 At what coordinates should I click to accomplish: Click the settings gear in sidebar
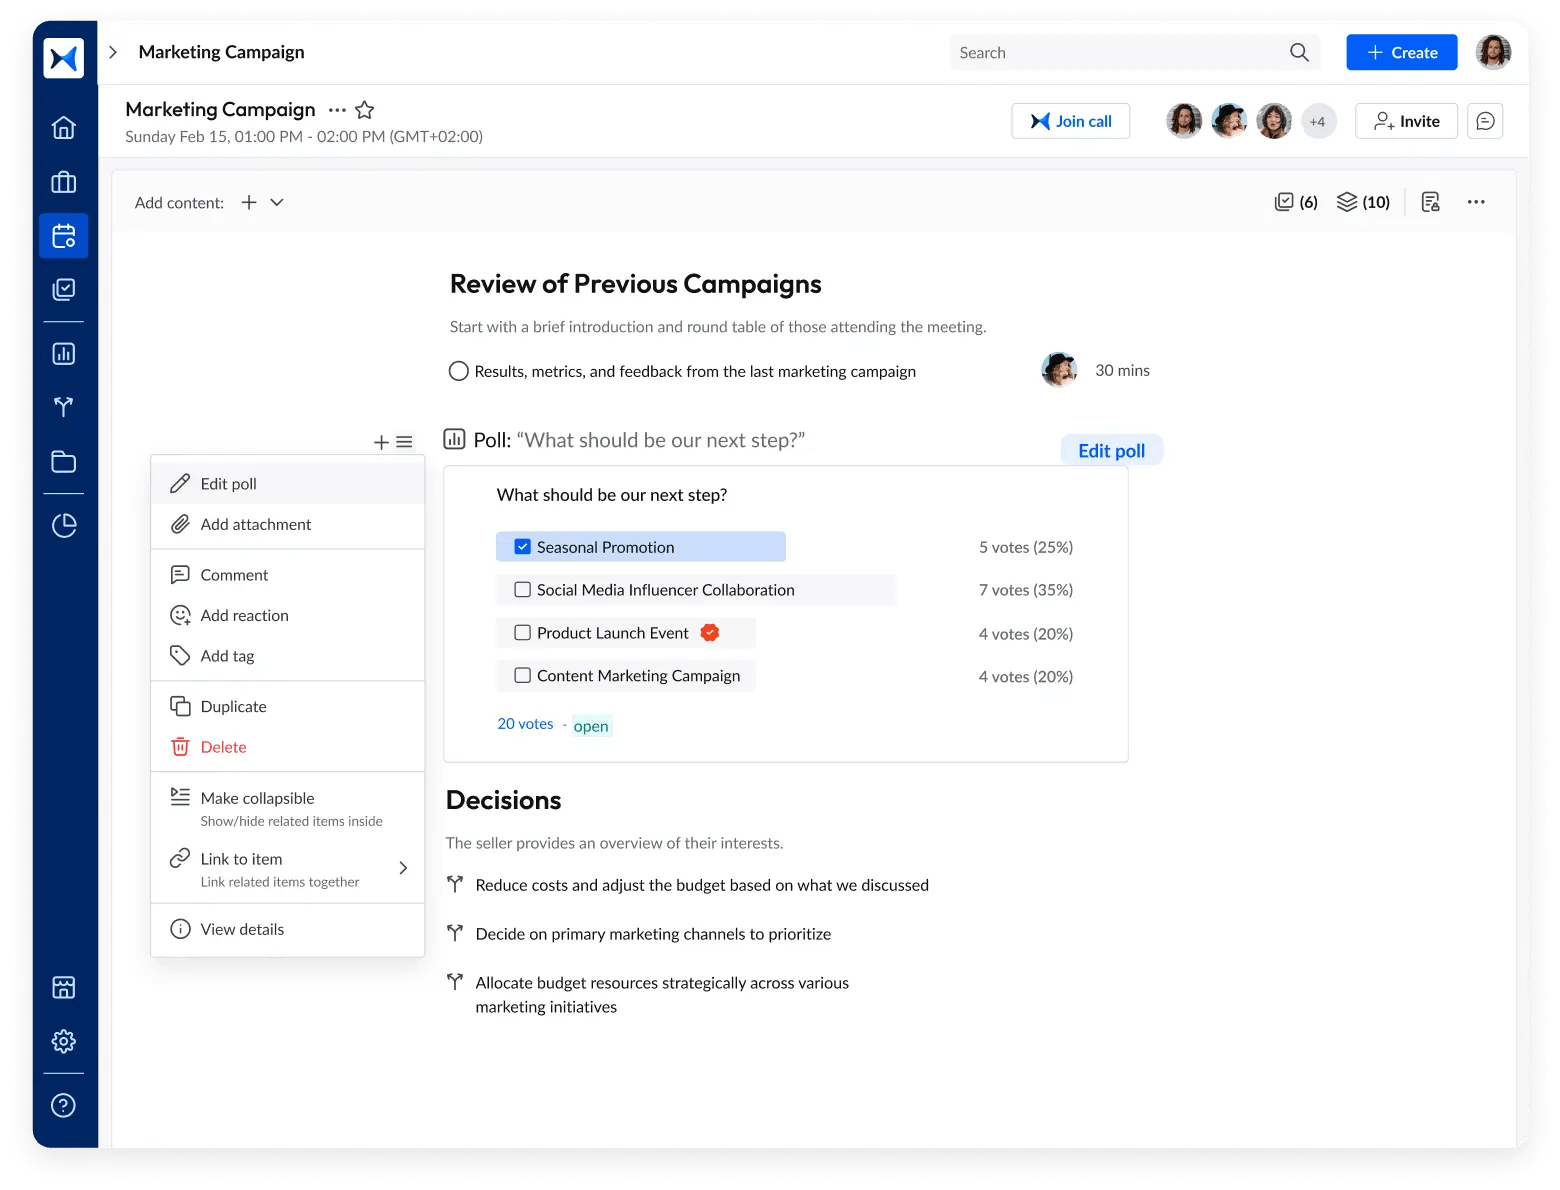pos(63,1041)
